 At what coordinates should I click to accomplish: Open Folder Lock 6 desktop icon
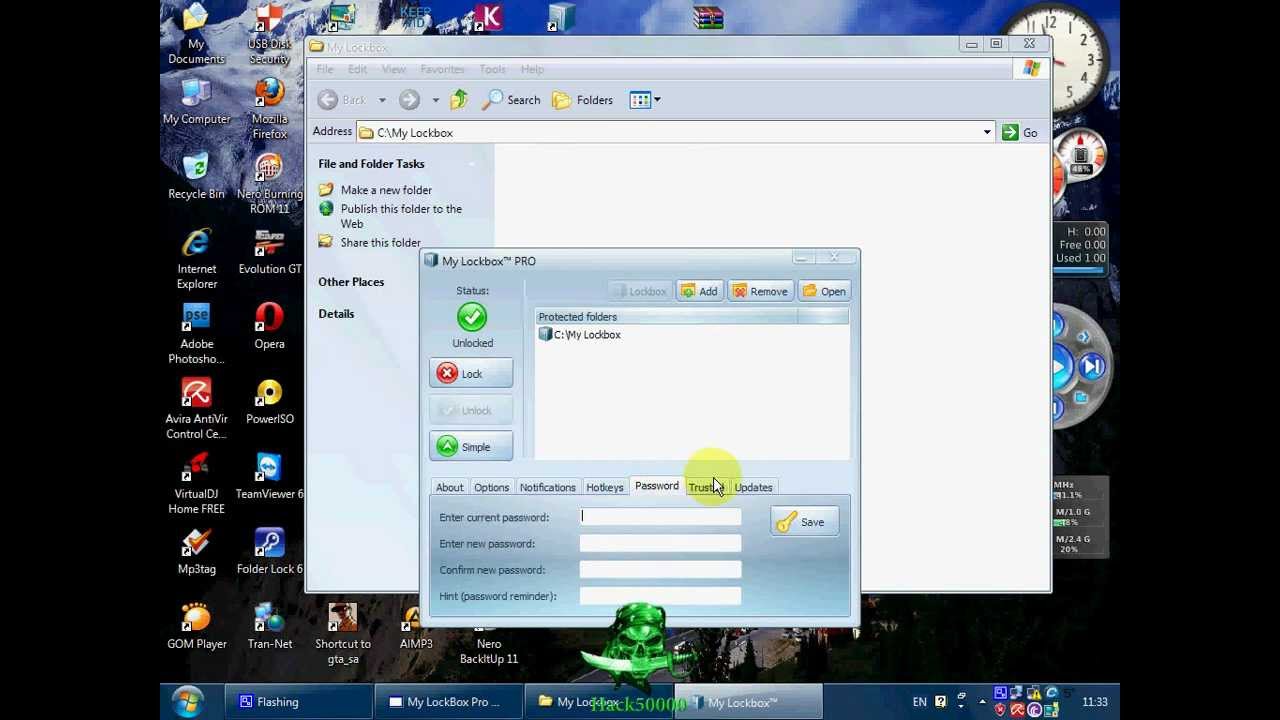click(x=269, y=551)
